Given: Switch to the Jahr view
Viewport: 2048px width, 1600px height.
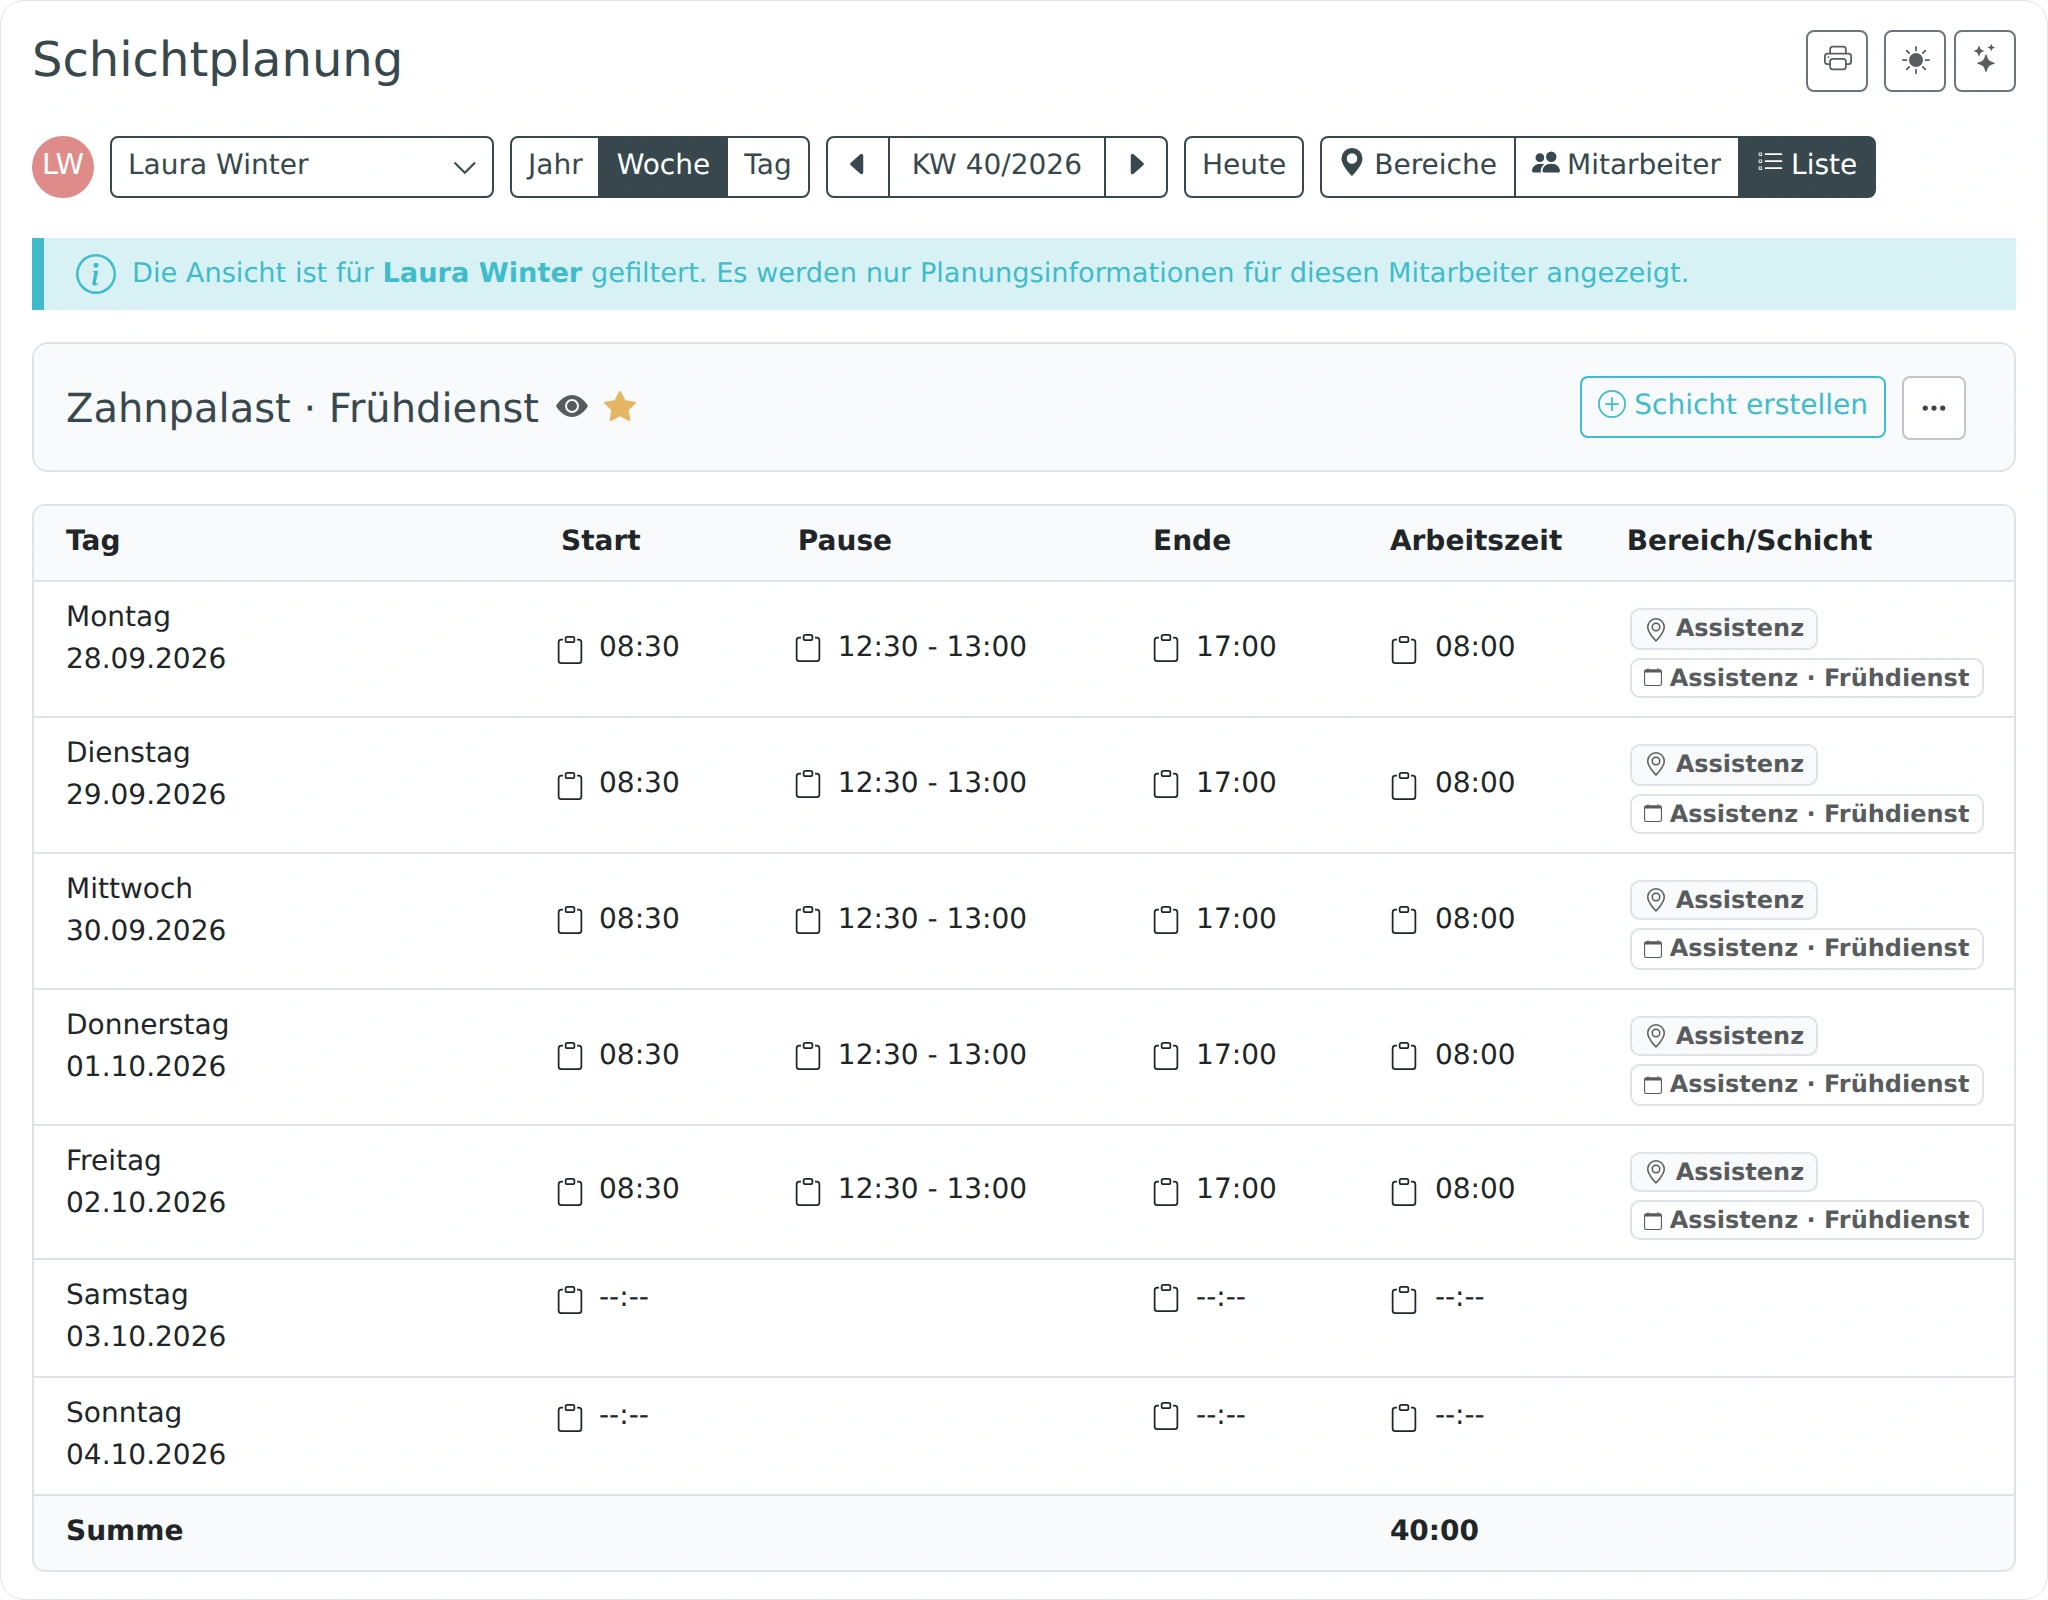Looking at the screenshot, I should (554, 166).
